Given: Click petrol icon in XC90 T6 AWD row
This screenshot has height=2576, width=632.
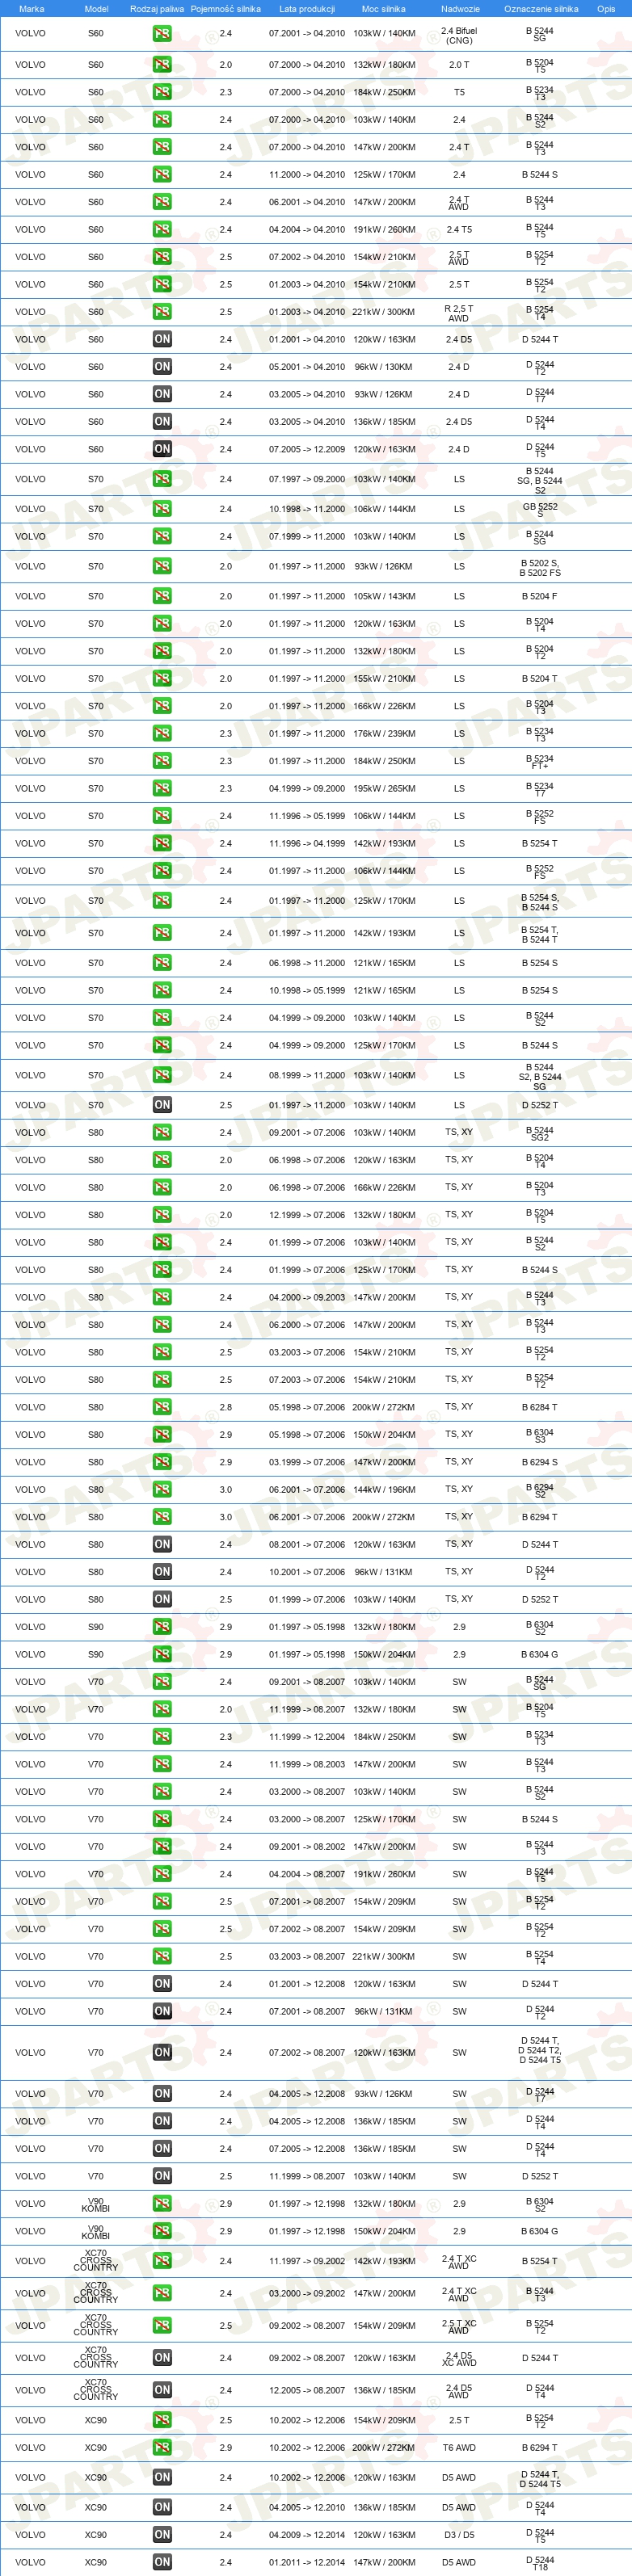Looking at the screenshot, I should click(162, 2448).
